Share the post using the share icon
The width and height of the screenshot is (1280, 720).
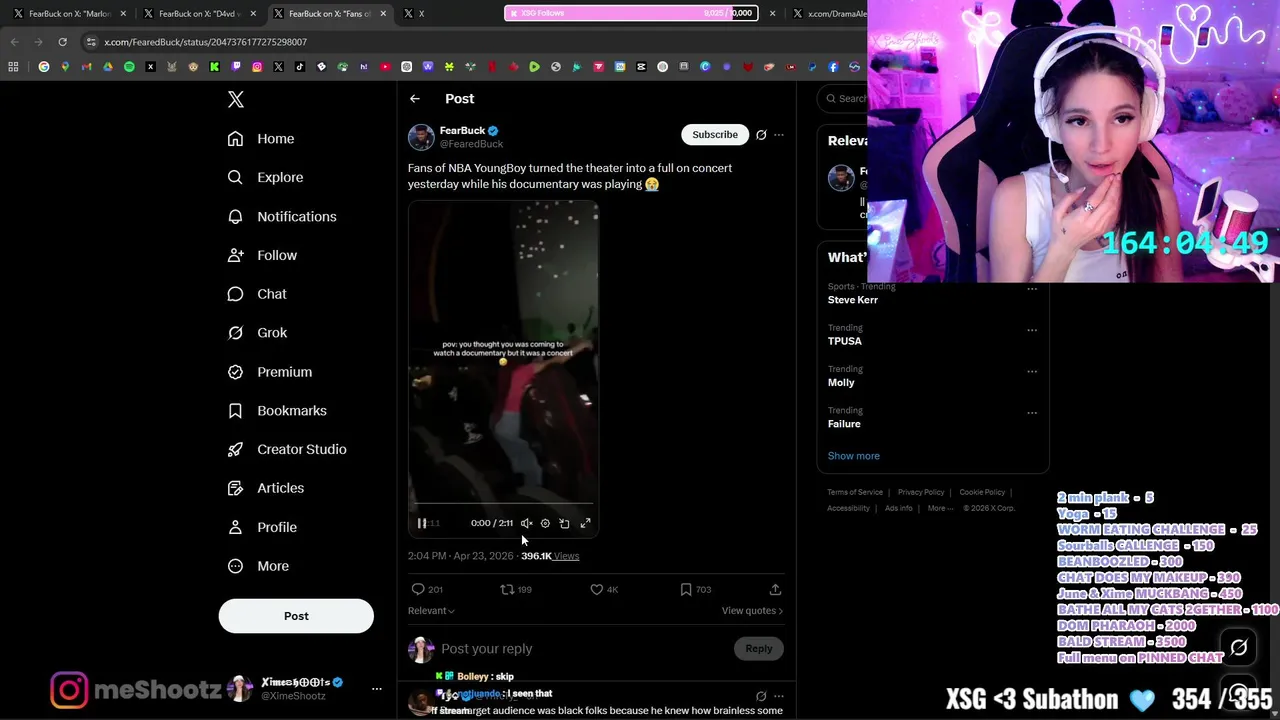pyautogui.click(x=775, y=590)
